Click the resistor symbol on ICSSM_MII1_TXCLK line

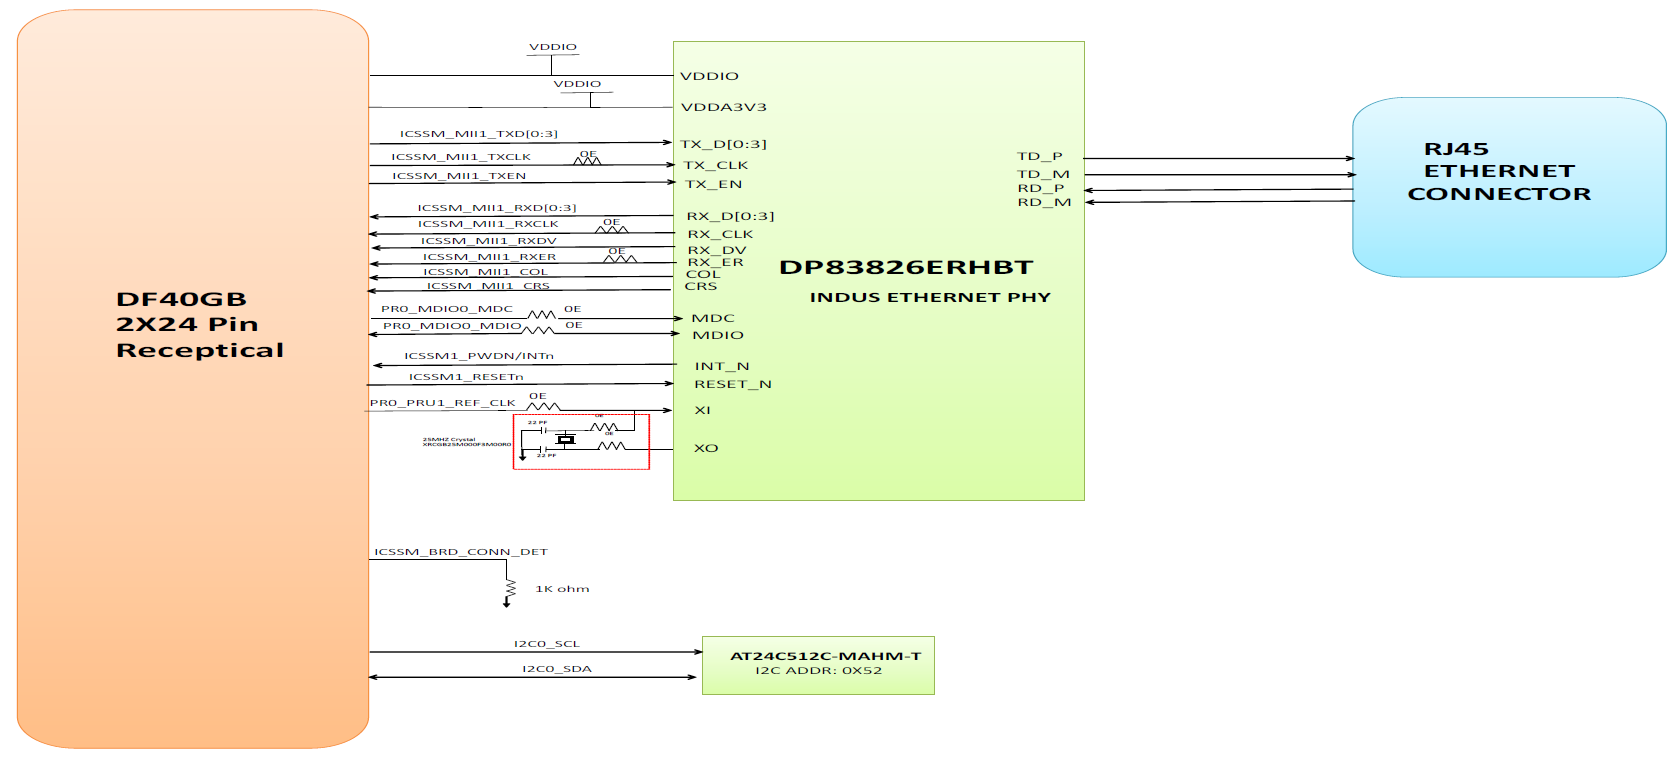(x=587, y=161)
